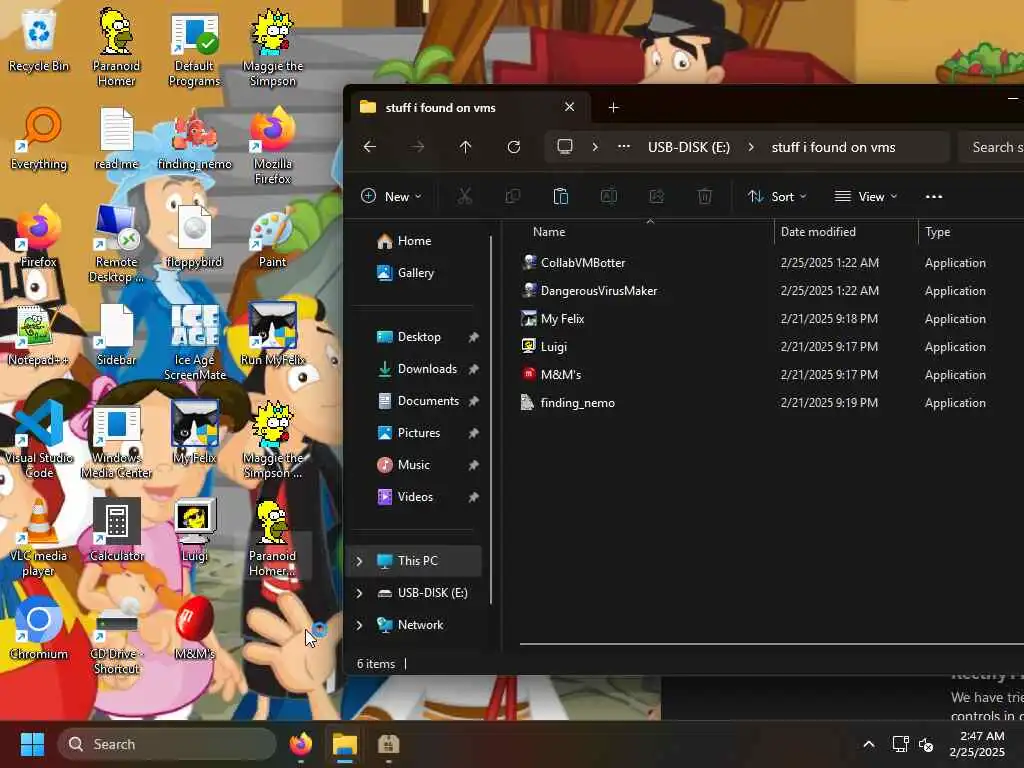Open the Sidebar desktop shortcut

pyautogui.click(x=116, y=335)
